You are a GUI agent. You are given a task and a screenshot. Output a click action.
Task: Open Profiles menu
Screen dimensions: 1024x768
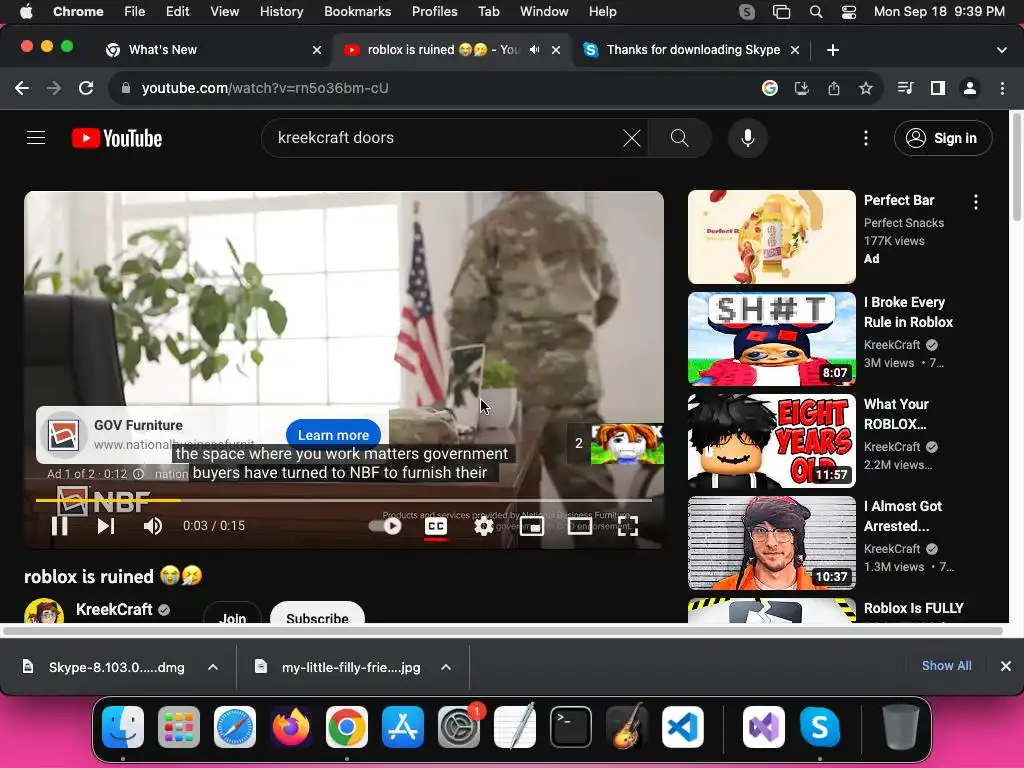click(x=434, y=12)
